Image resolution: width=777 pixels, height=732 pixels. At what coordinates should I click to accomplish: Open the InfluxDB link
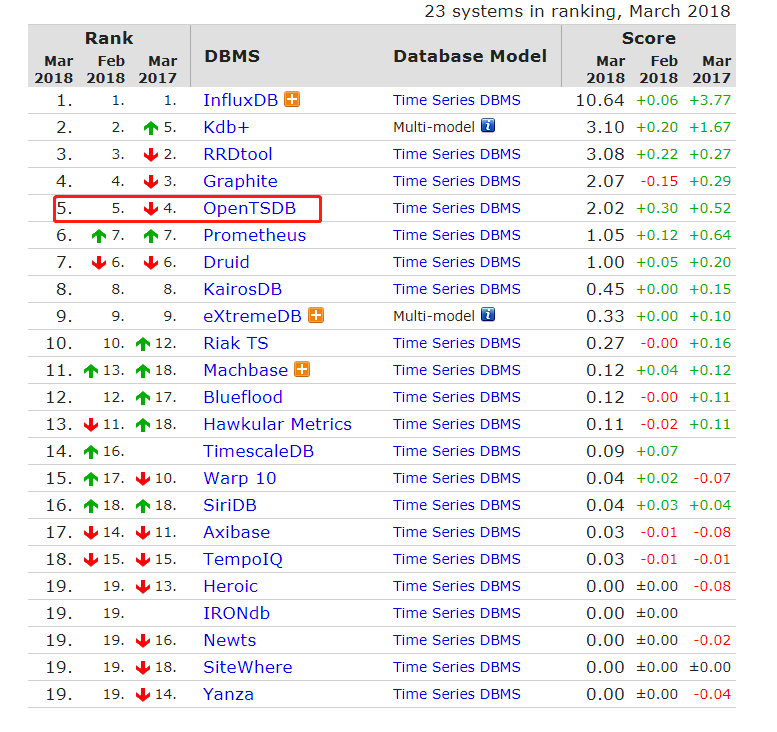coord(241,100)
